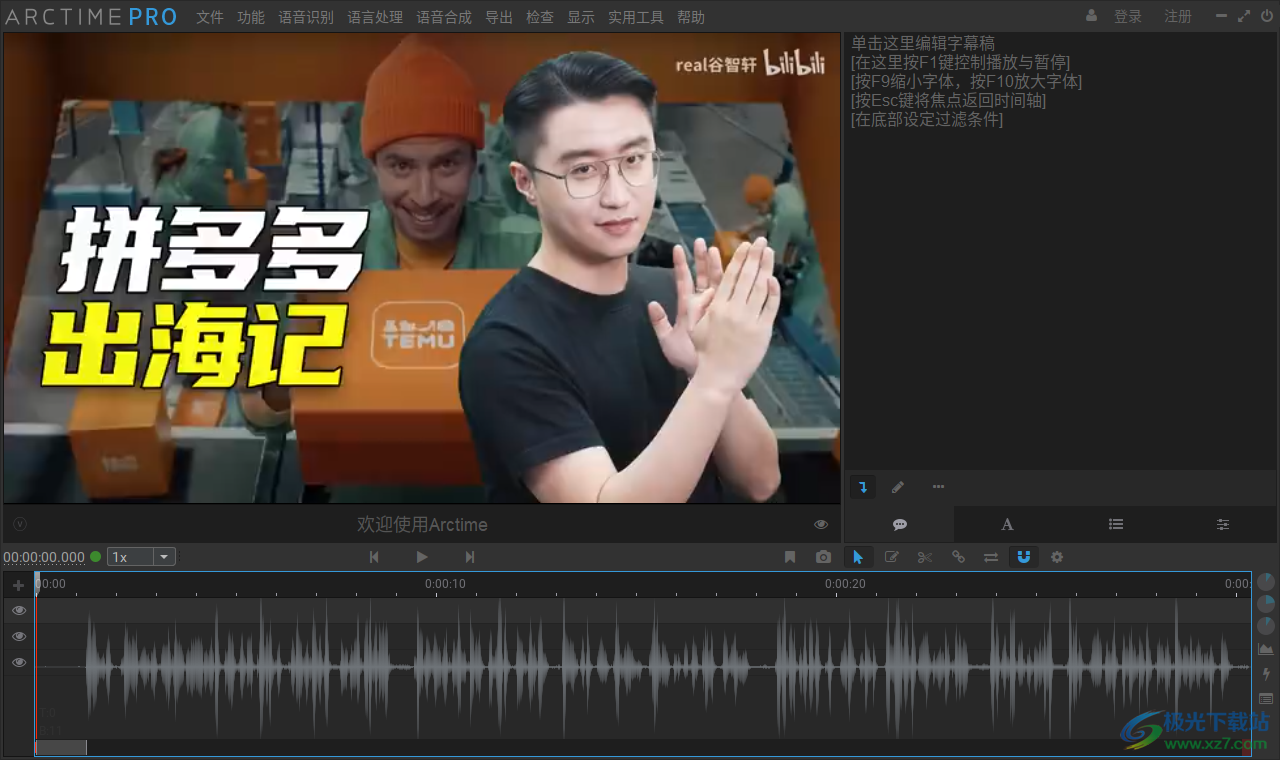Click the ARCTIME PRO logo
Image resolution: width=1280 pixels, height=760 pixels.
pos(91,17)
